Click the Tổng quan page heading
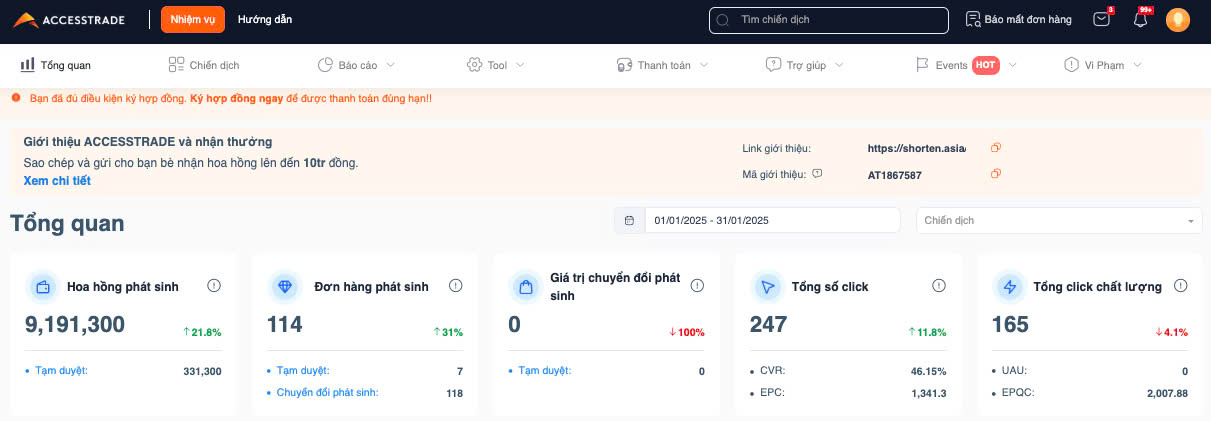1211x421 pixels. click(x=67, y=223)
